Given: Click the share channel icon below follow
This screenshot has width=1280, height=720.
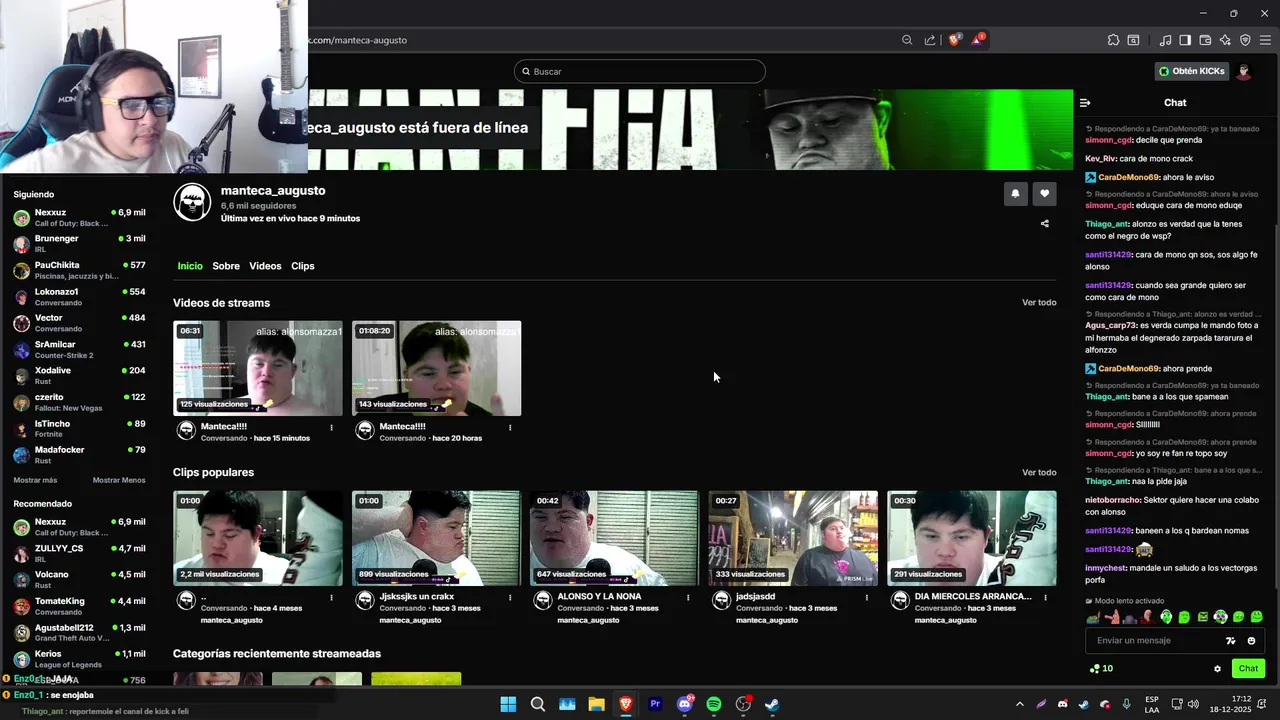Looking at the screenshot, I should pos(1045,224).
